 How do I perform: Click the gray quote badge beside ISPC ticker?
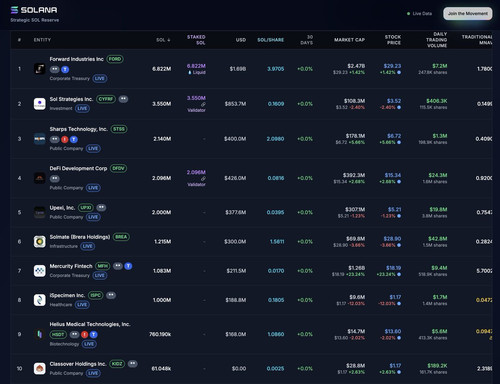[x=111, y=295]
